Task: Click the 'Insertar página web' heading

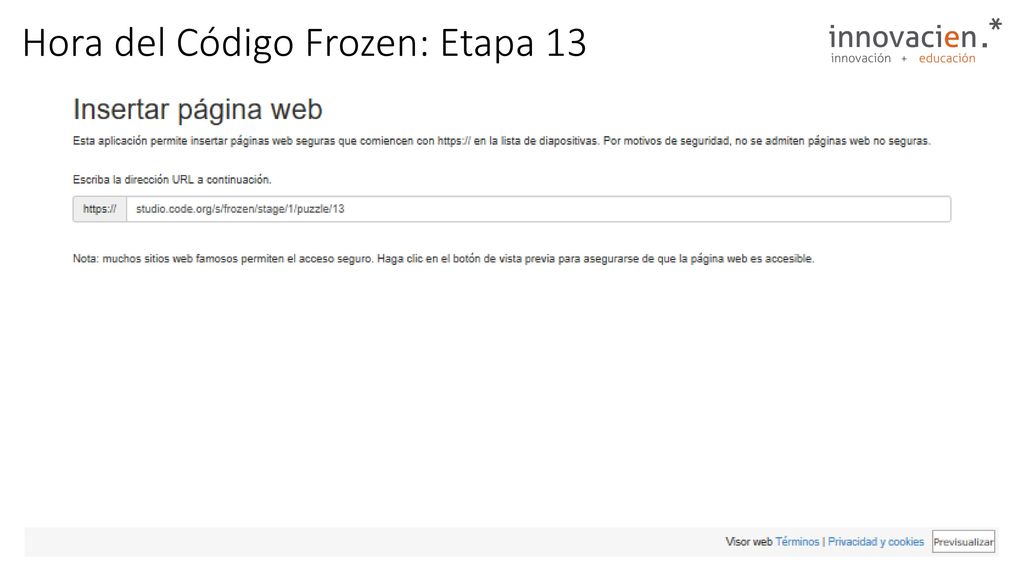Action: [197, 109]
